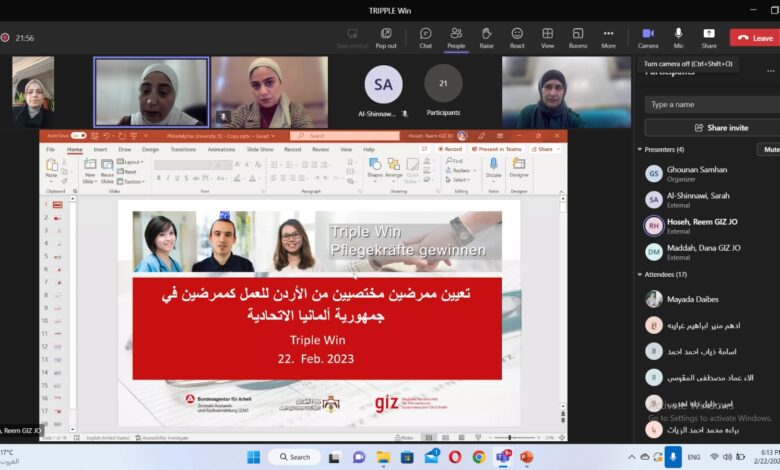Switch to the Slide Show ribbon tab
Viewport: 780px width, 470px height.
click(x=260, y=149)
